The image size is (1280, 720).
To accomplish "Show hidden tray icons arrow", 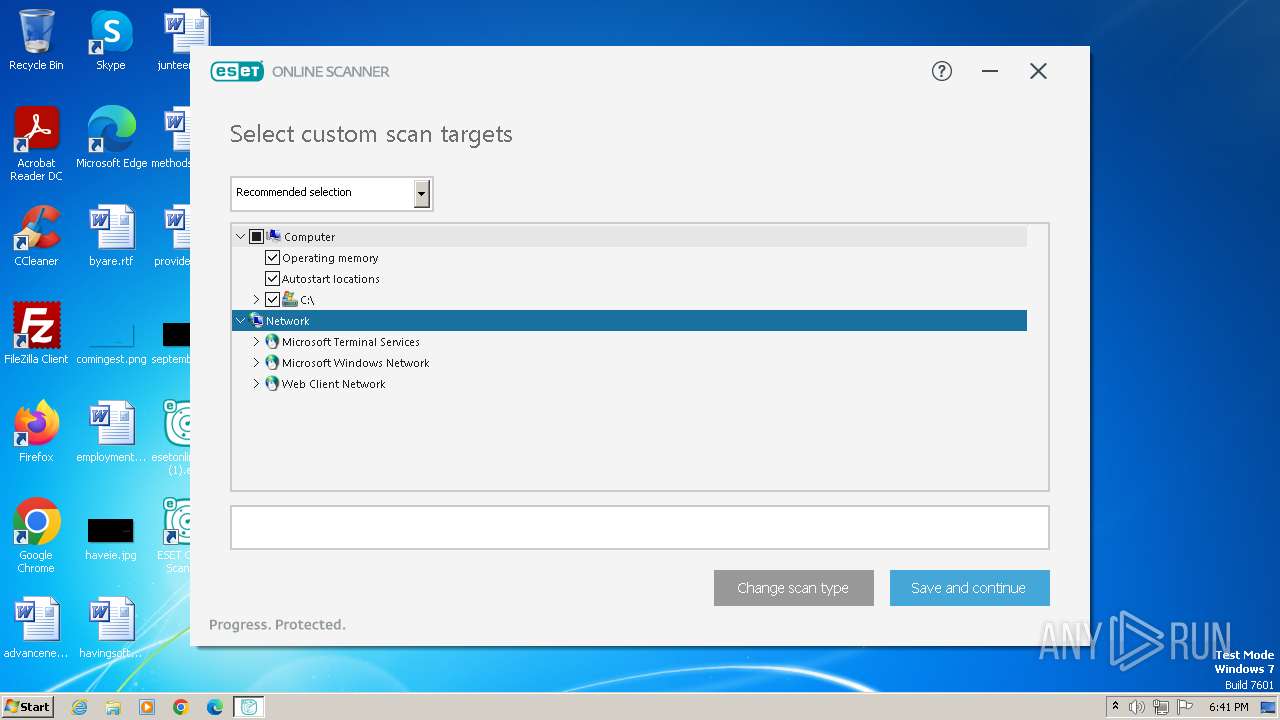I will pos(1115,707).
